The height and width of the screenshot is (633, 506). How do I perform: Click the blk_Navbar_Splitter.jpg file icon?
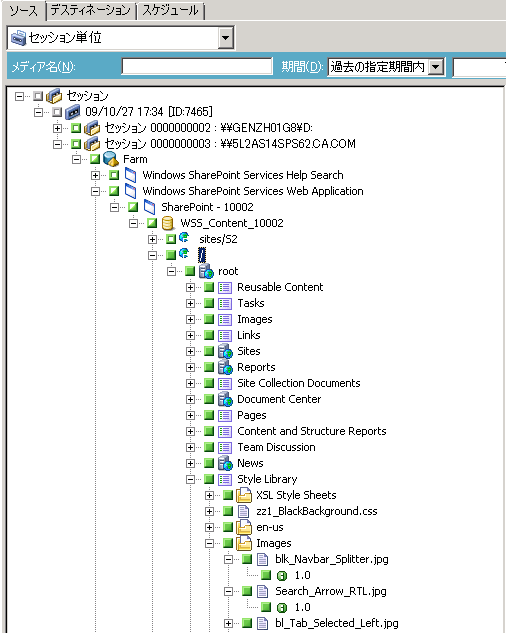coord(262,559)
